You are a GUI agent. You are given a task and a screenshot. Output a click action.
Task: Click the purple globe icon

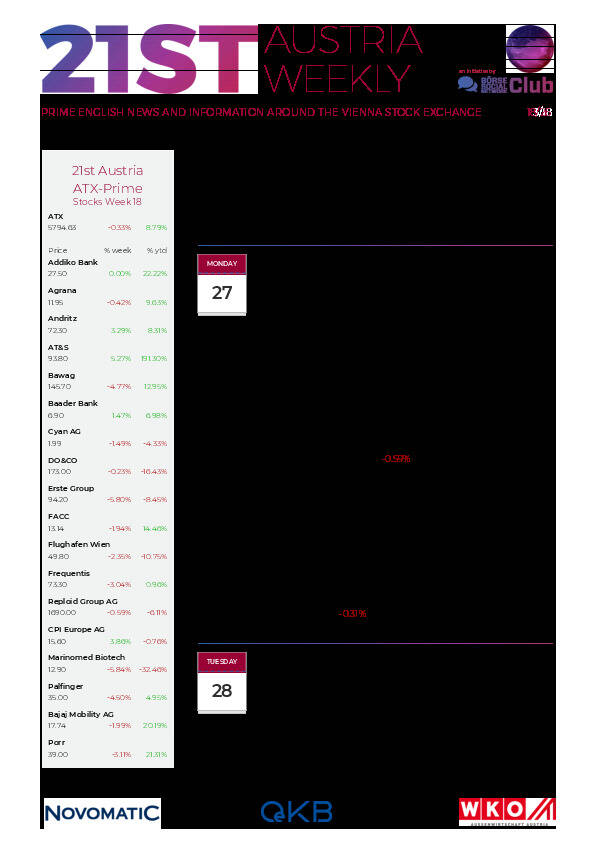click(530, 48)
